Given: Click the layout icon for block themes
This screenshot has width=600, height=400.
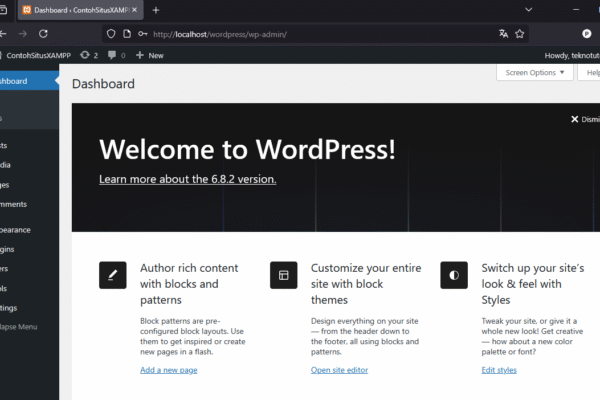Looking at the screenshot, I should [x=284, y=275].
